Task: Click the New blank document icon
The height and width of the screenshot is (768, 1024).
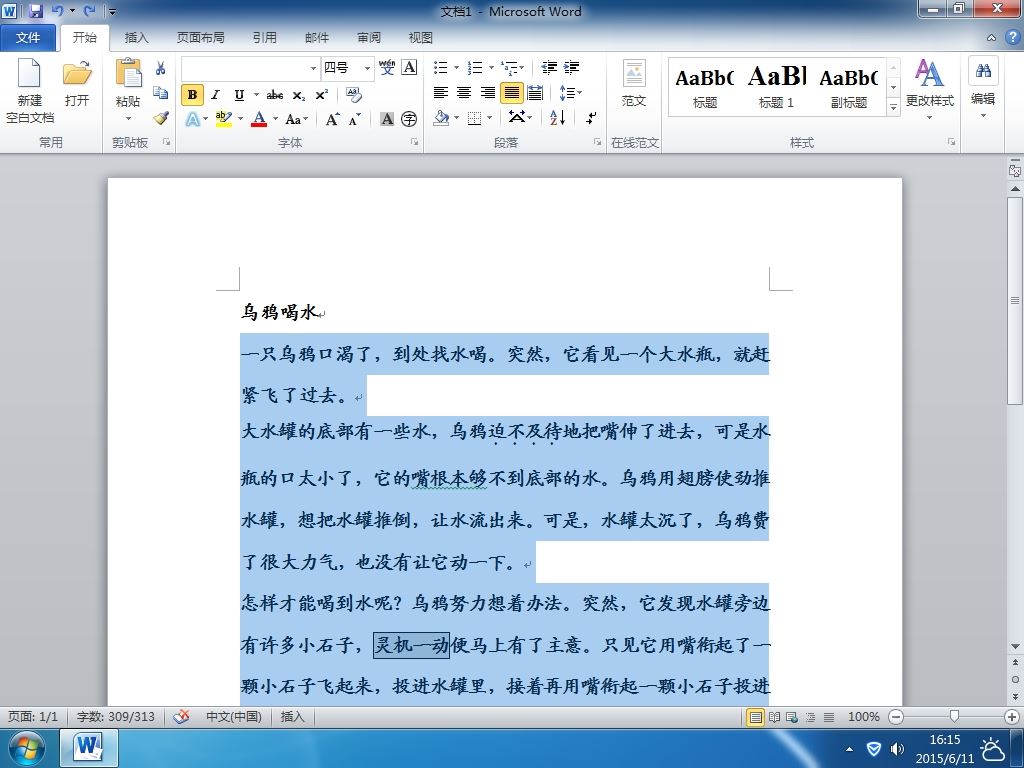Action: tap(29, 73)
